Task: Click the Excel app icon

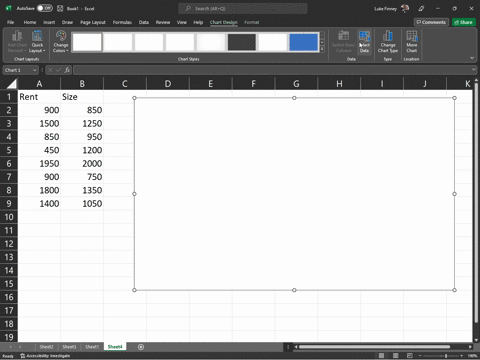Action: [x=9, y=8]
